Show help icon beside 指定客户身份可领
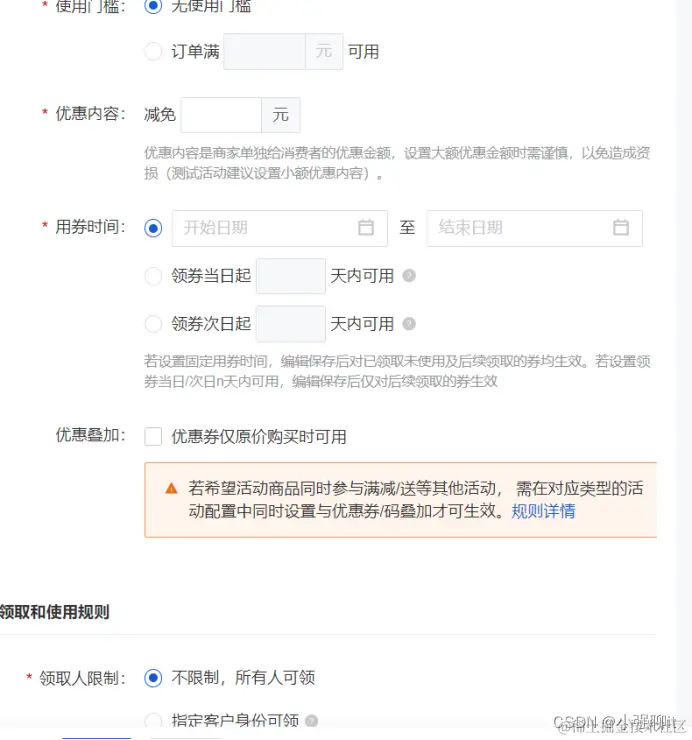This screenshot has height=740, width=692. pyautogui.click(x=312, y=721)
